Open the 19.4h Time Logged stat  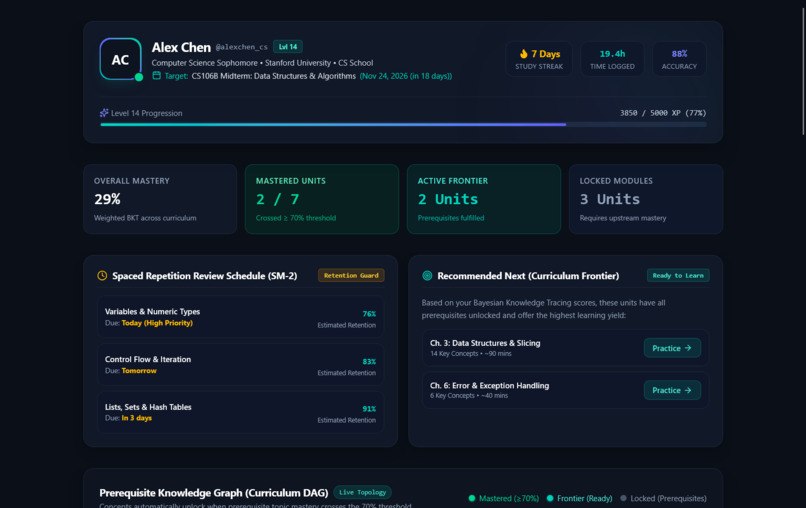tap(612, 59)
